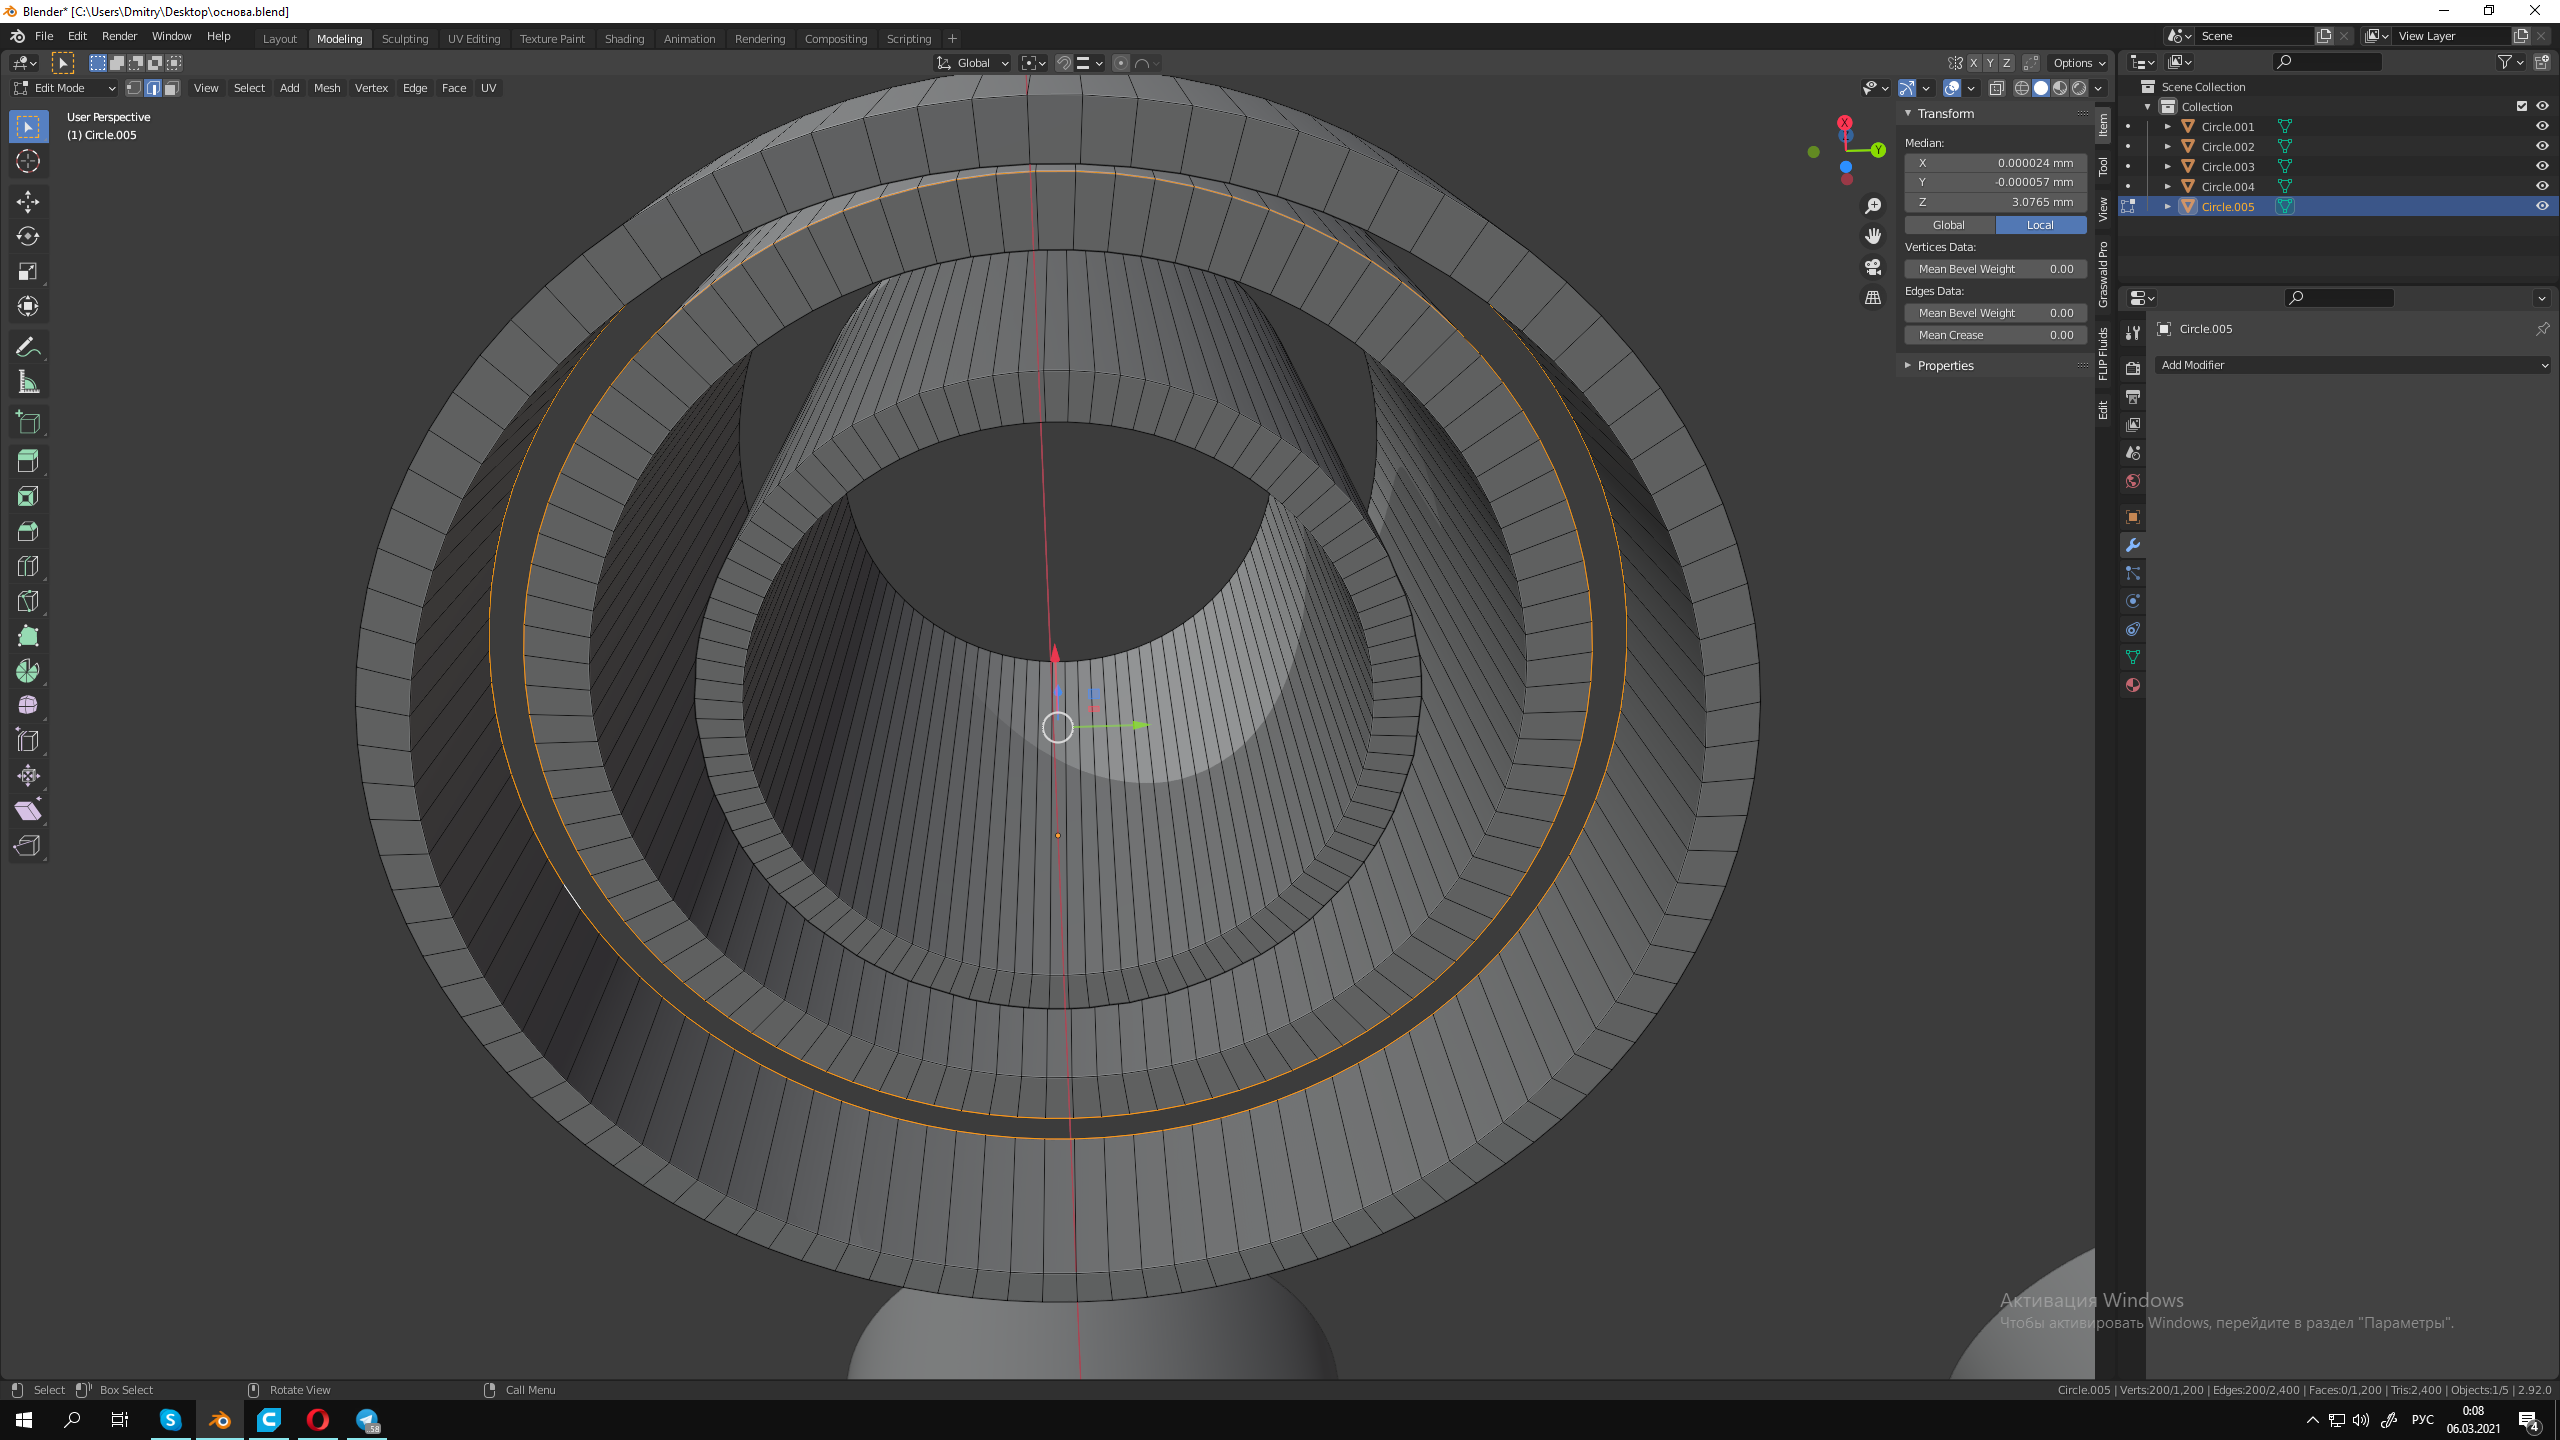Pick the Add Cube tool

click(x=28, y=423)
